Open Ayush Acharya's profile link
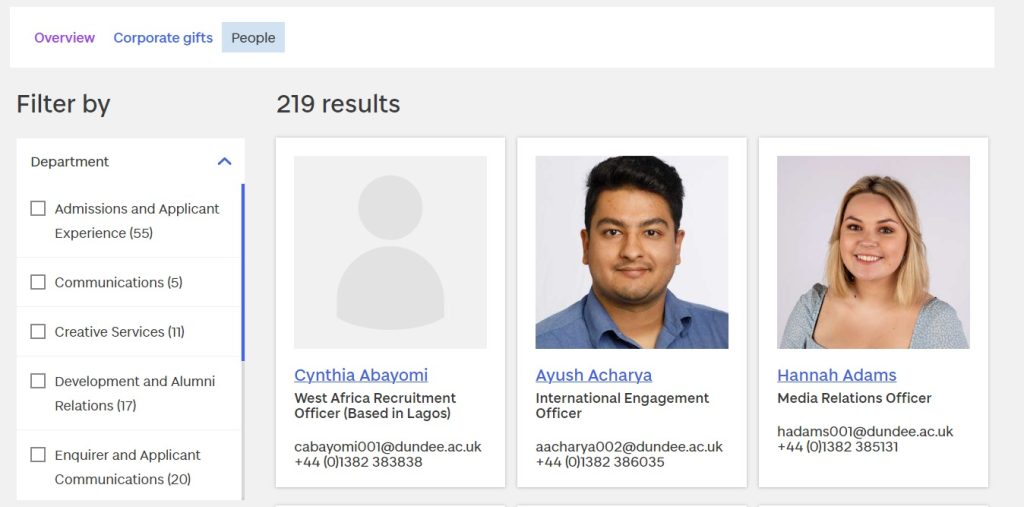The width and height of the screenshot is (1024, 507). [x=594, y=375]
